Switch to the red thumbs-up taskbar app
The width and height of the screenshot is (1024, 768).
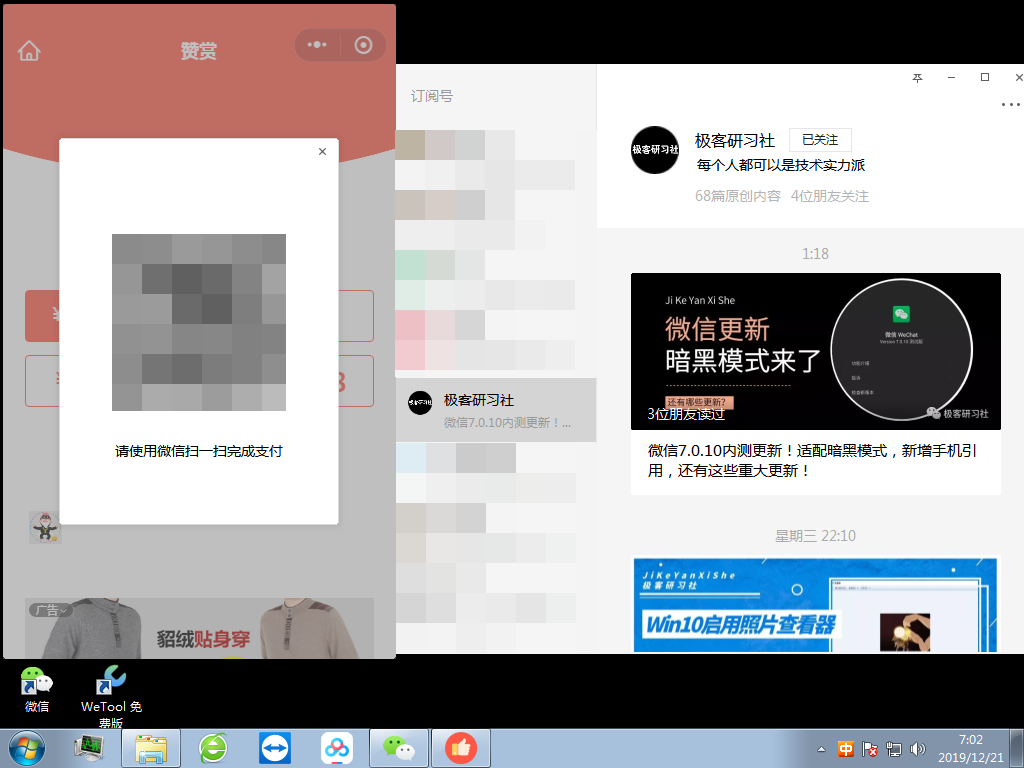[461, 748]
